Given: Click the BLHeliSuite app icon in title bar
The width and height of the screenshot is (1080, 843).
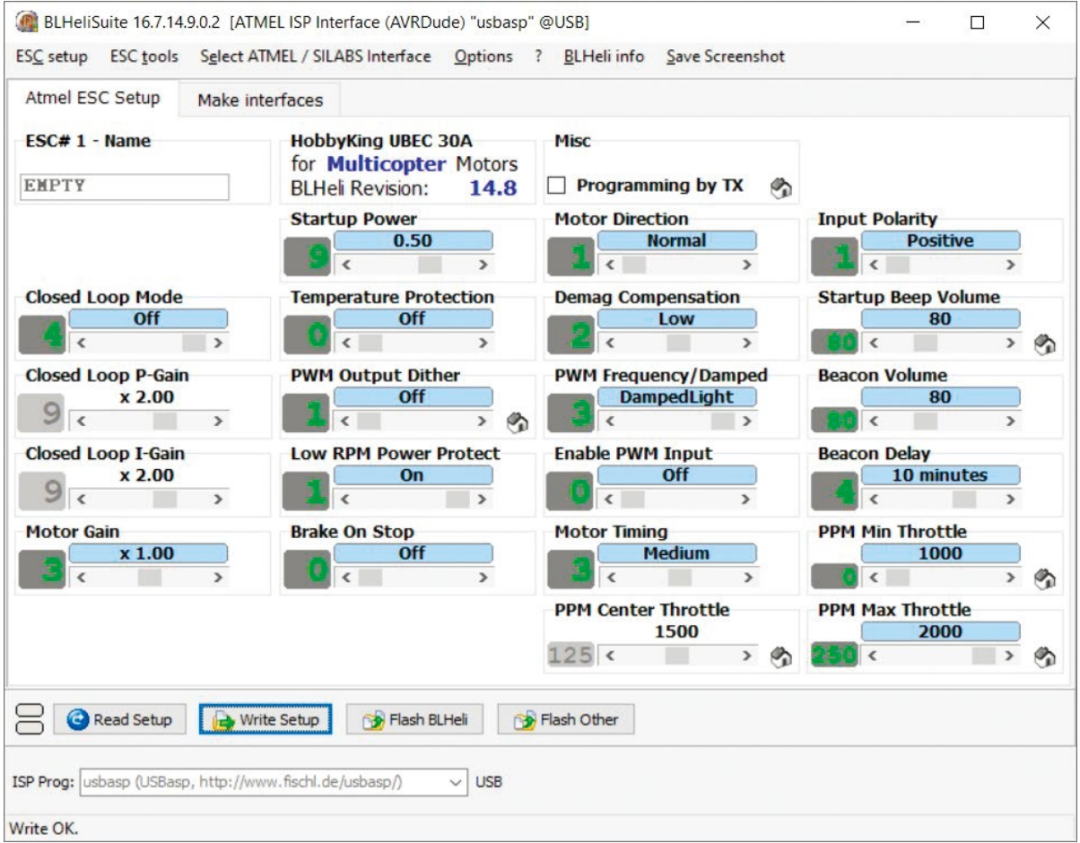Looking at the screenshot, I should click(27, 22).
